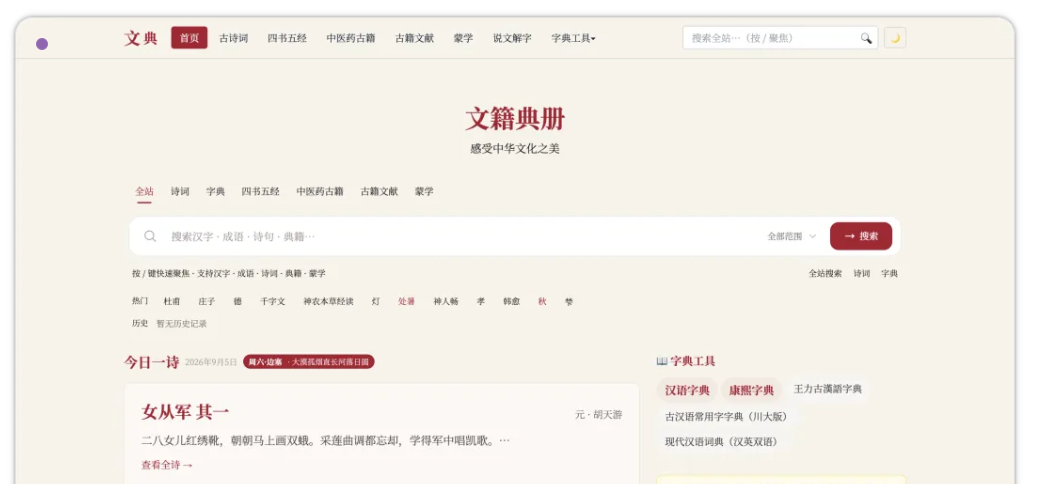Image resolution: width=1049 pixels, height=484 pixels.
Task: Click the book icon beside 字典工具 heading
Action: (662, 361)
